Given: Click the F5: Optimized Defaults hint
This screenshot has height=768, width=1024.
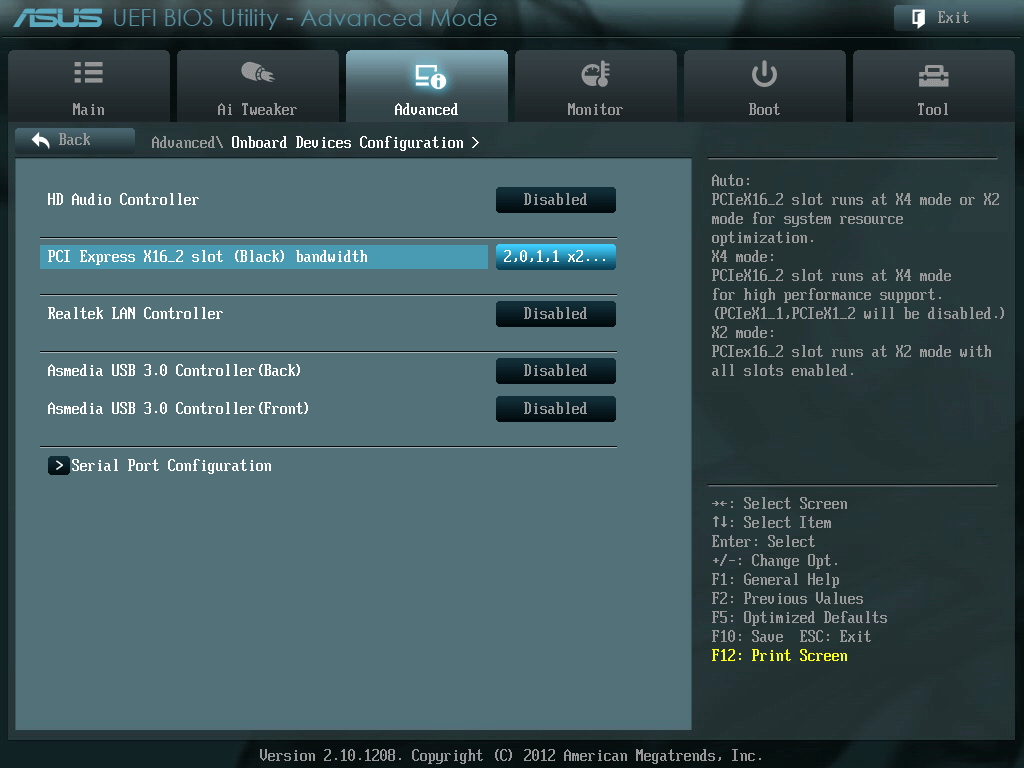Looking at the screenshot, I should pyautogui.click(x=799, y=617).
